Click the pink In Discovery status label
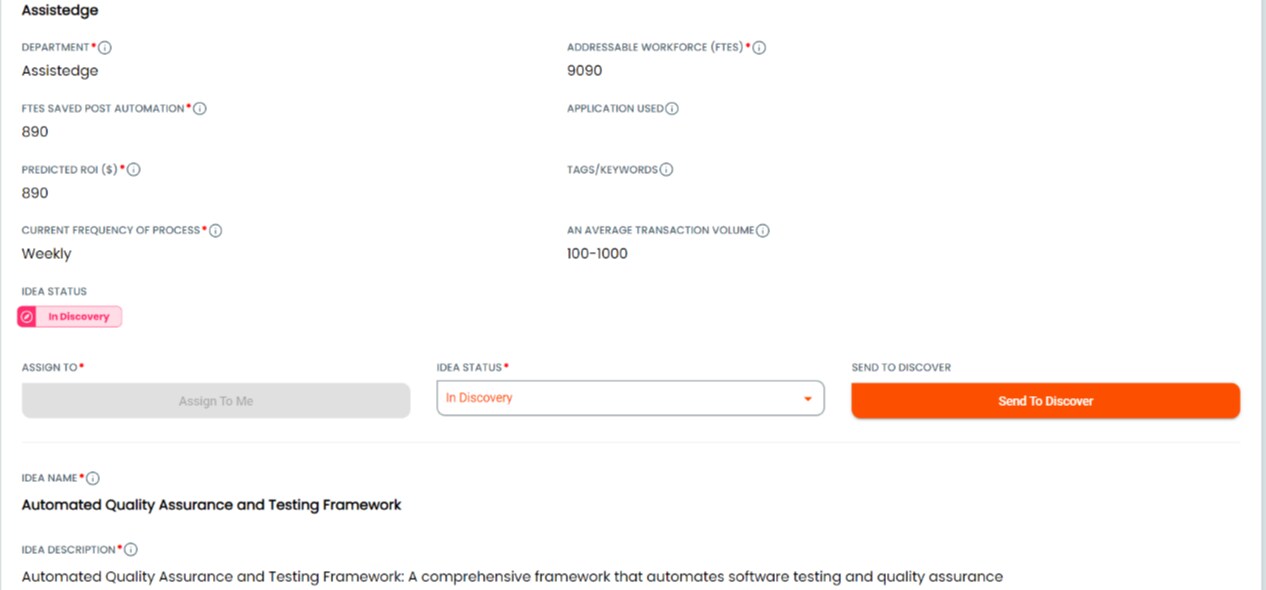1266x590 pixels. pos(79,317)
